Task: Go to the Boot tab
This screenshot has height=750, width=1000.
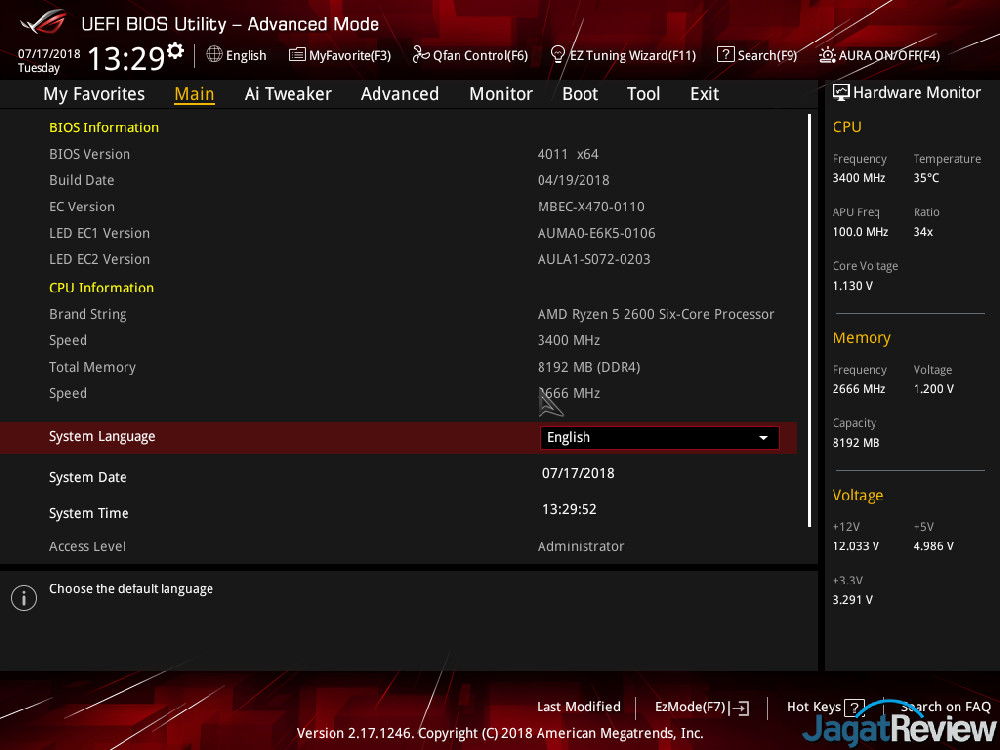Action: point(580,94)
